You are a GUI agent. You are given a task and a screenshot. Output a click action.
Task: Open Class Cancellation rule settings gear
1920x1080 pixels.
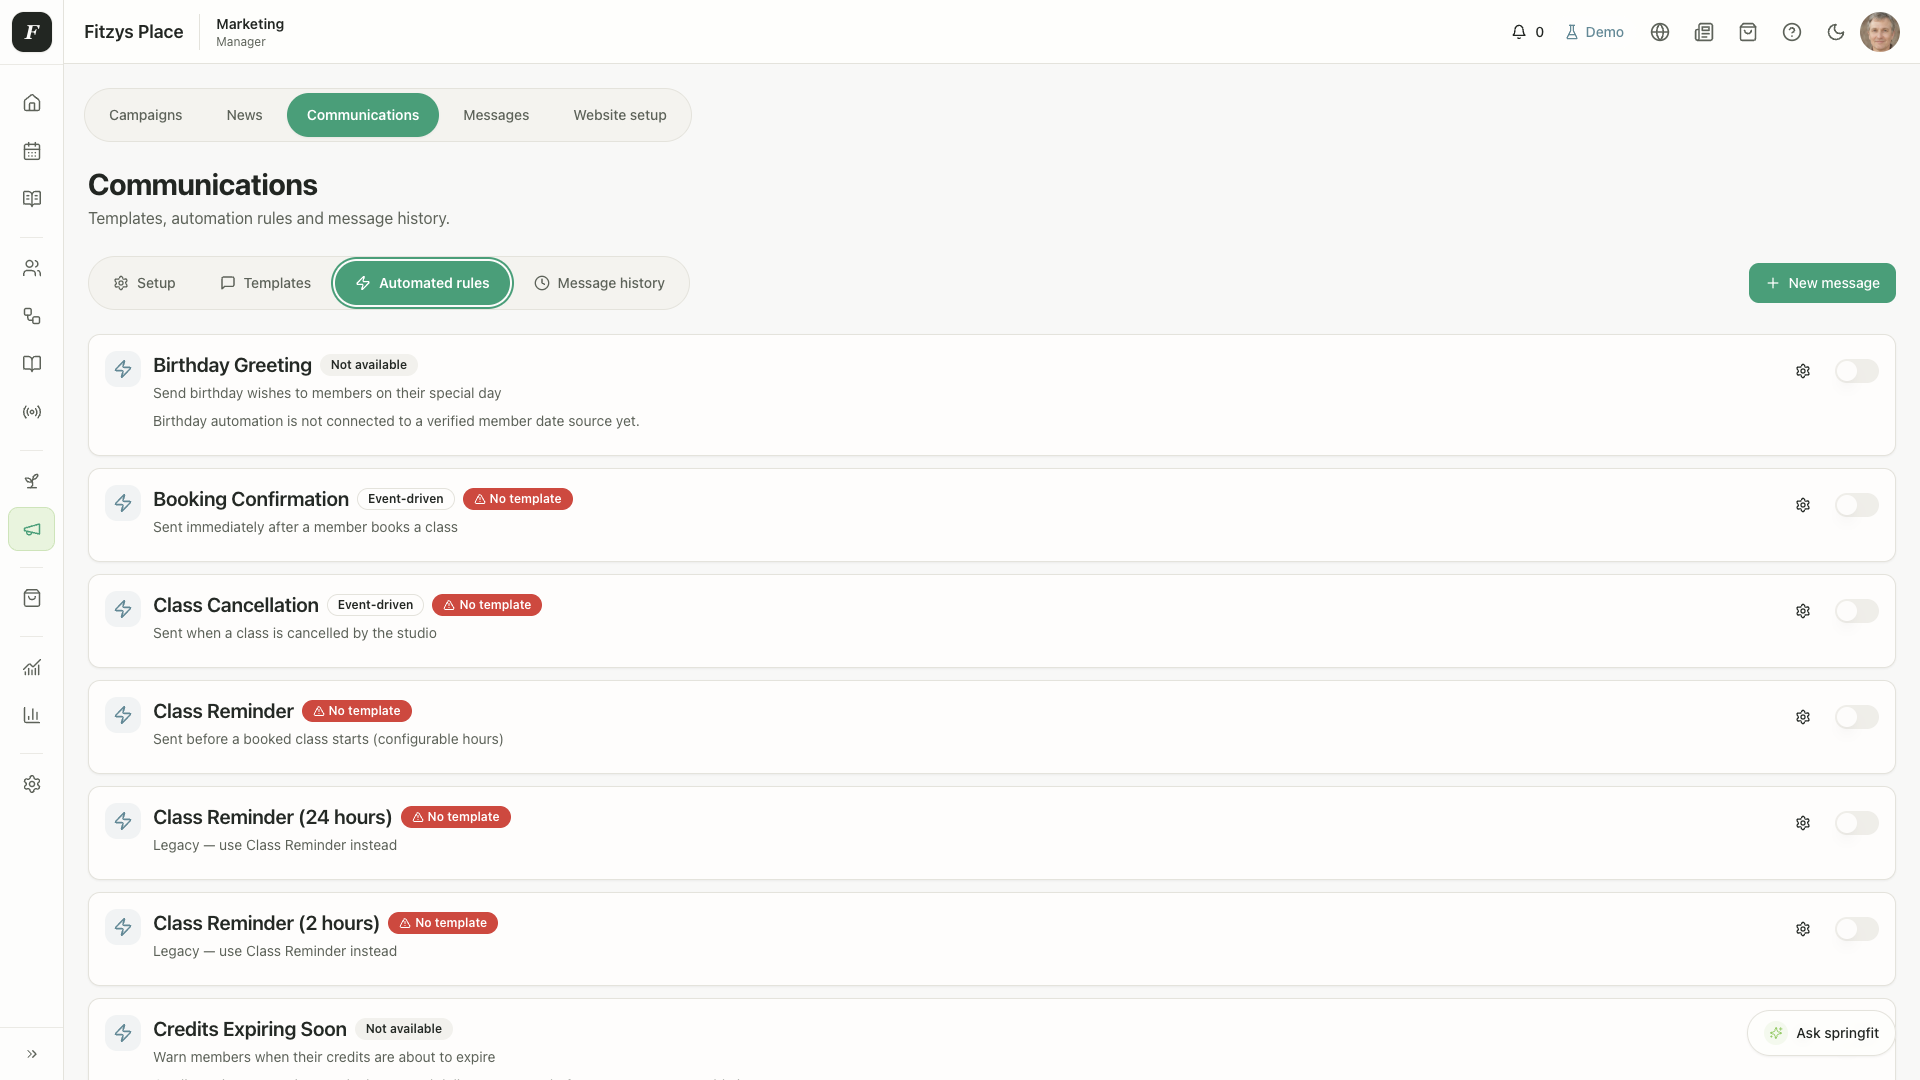point(1803,611)
